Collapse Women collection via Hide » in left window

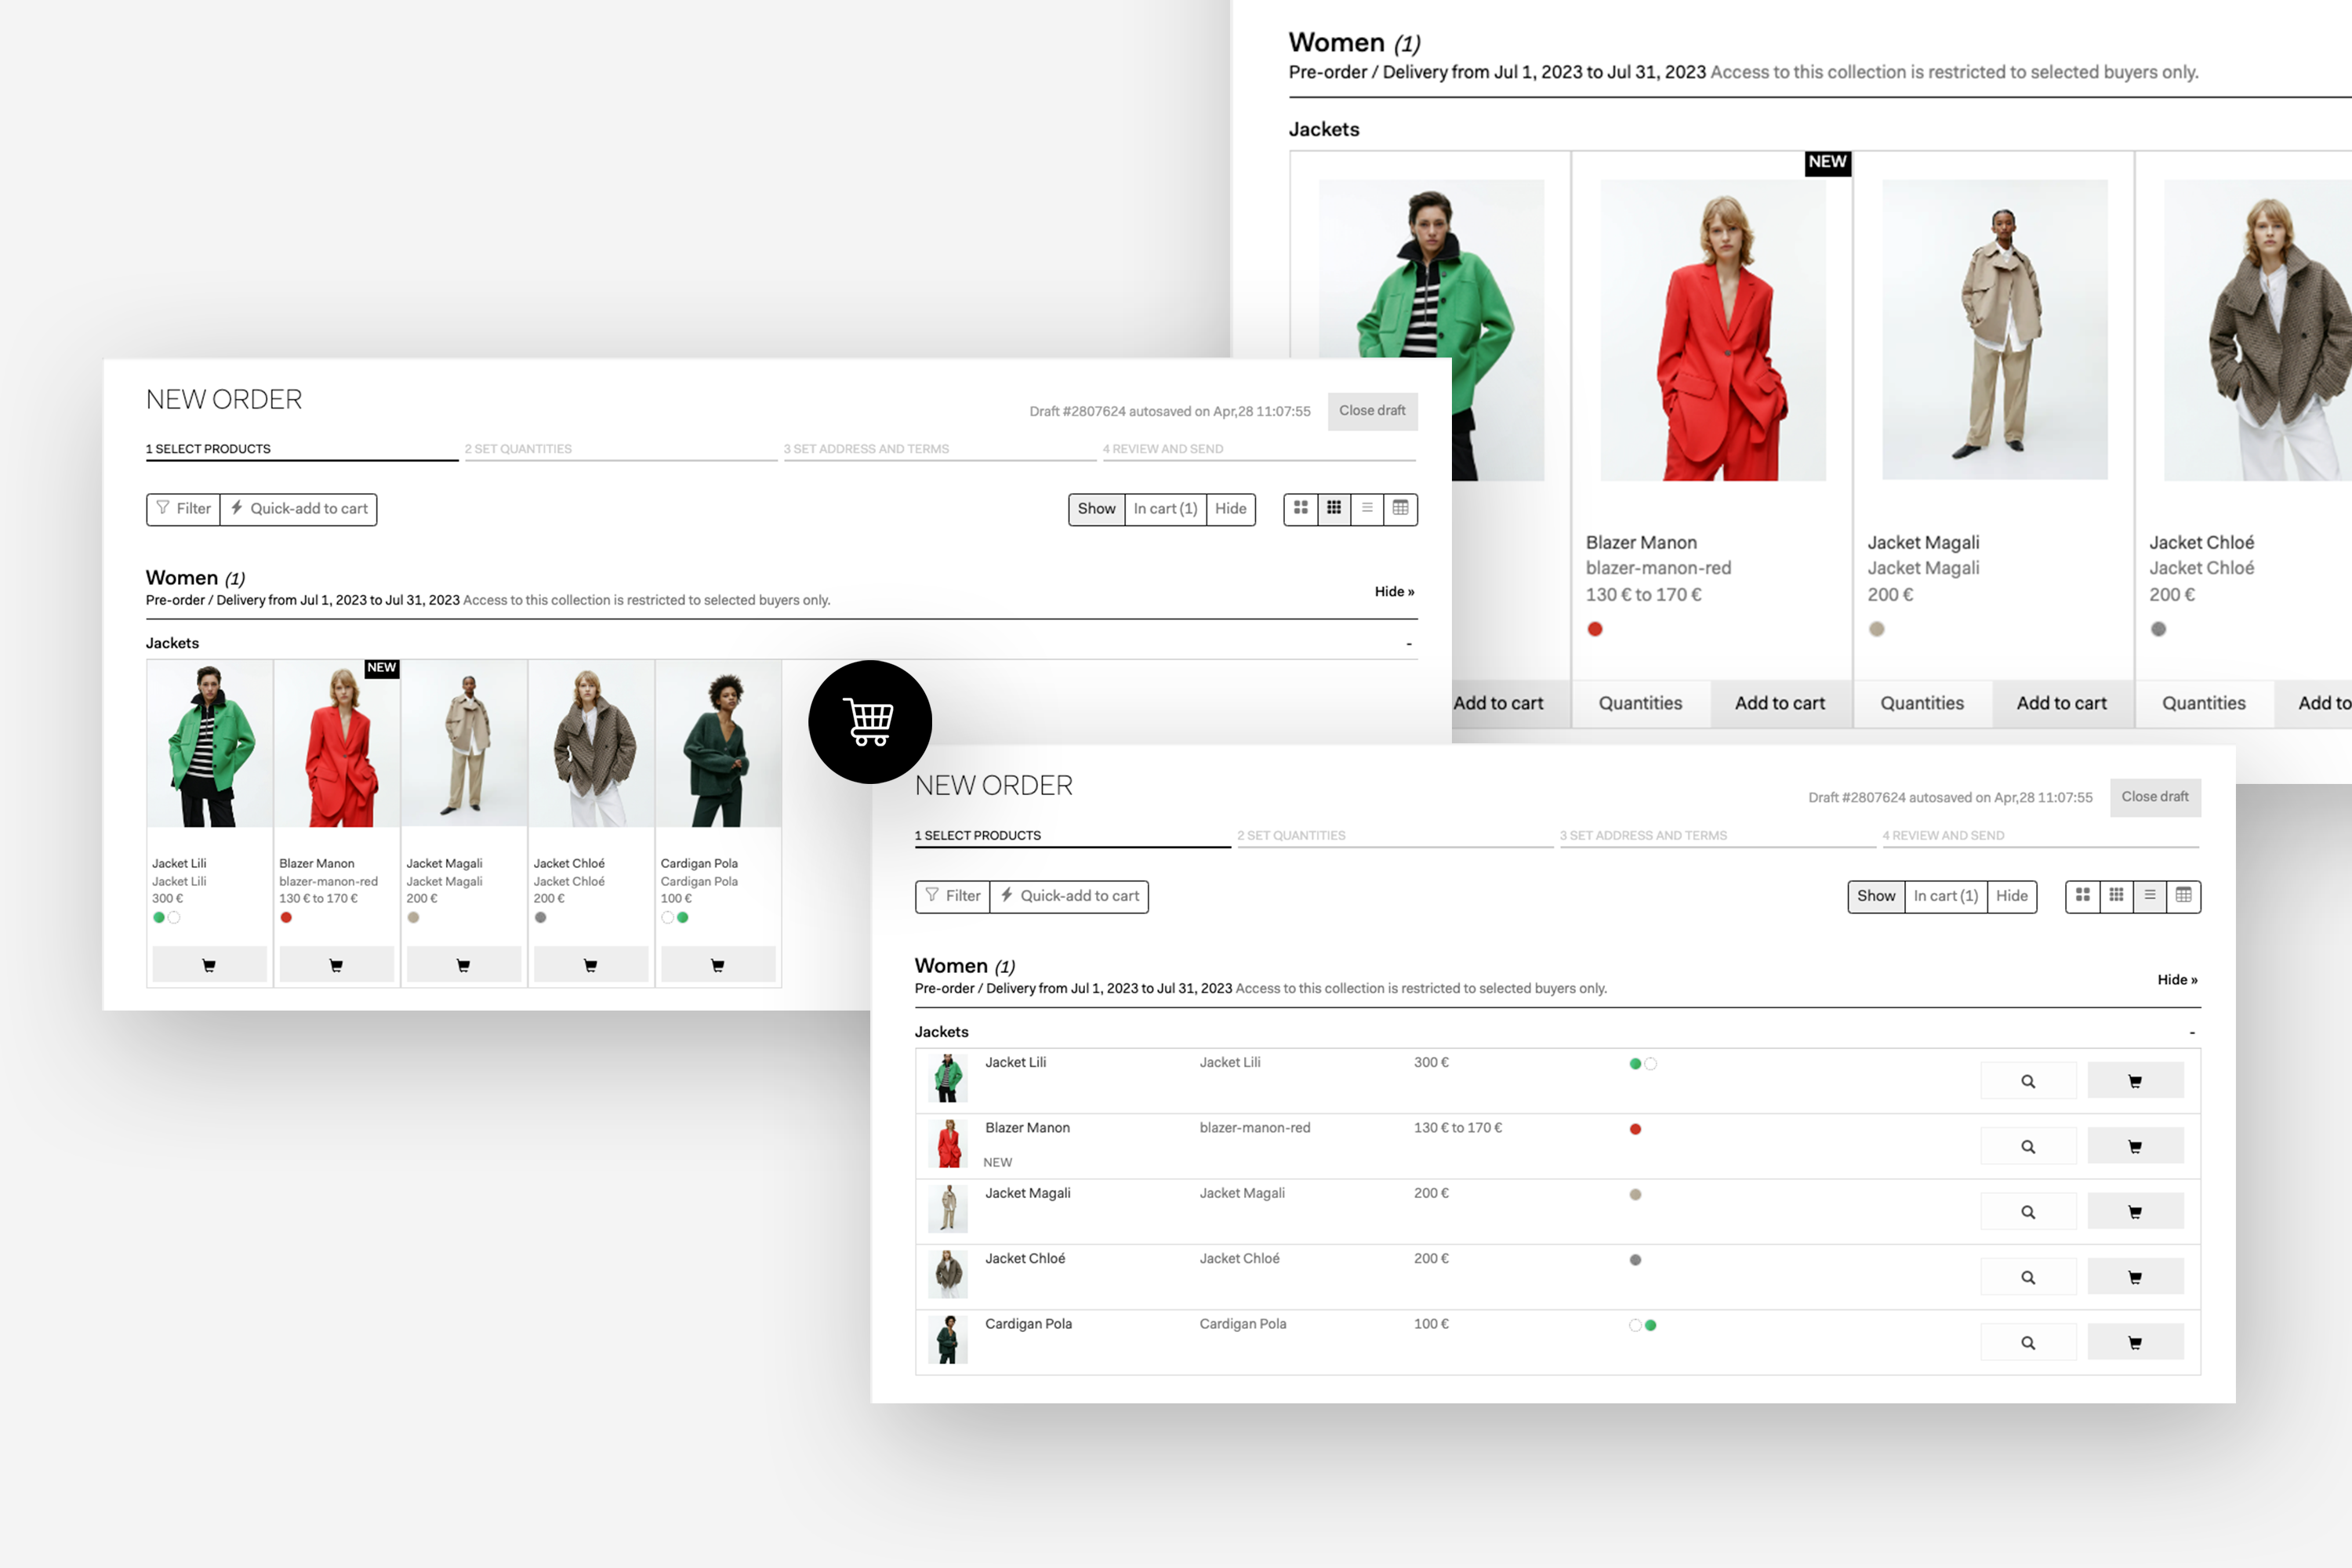tap(1394, 592)
